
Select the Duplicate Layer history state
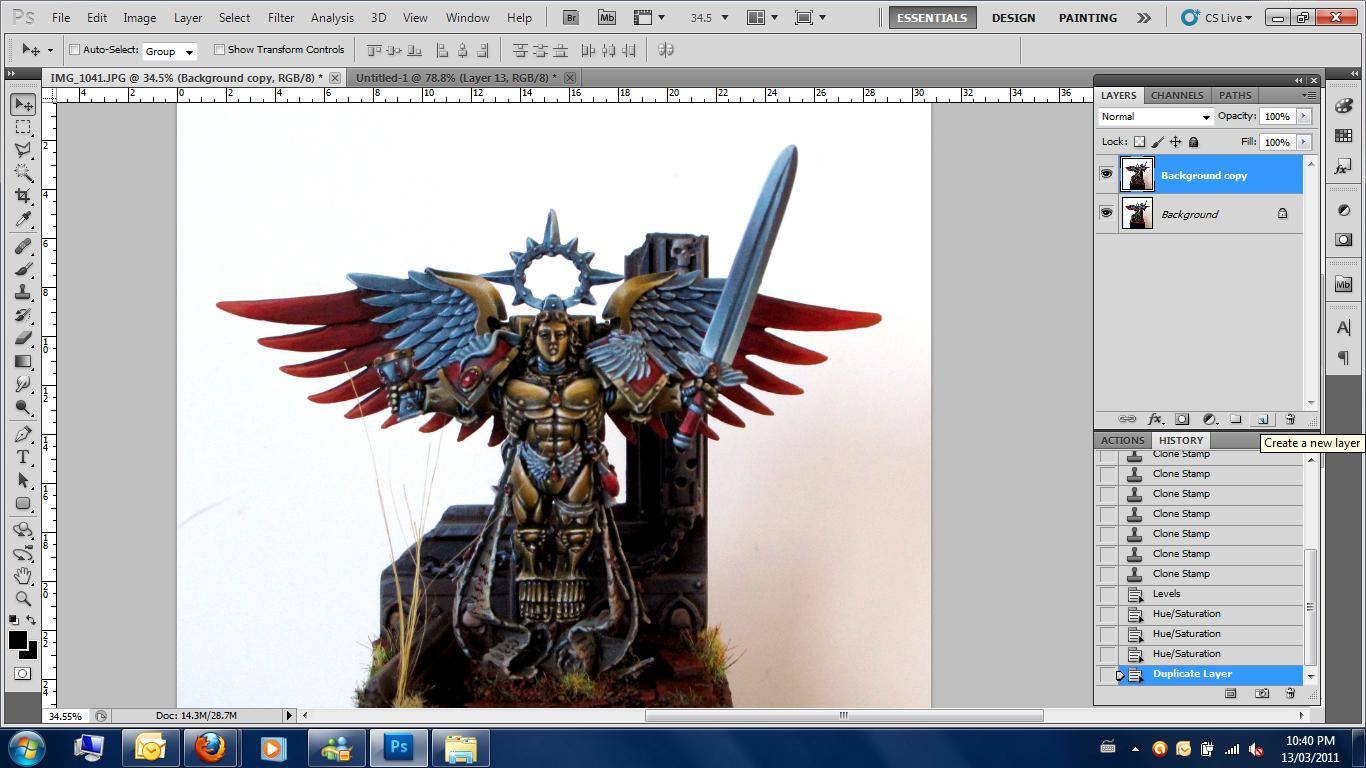point(1200,674)
